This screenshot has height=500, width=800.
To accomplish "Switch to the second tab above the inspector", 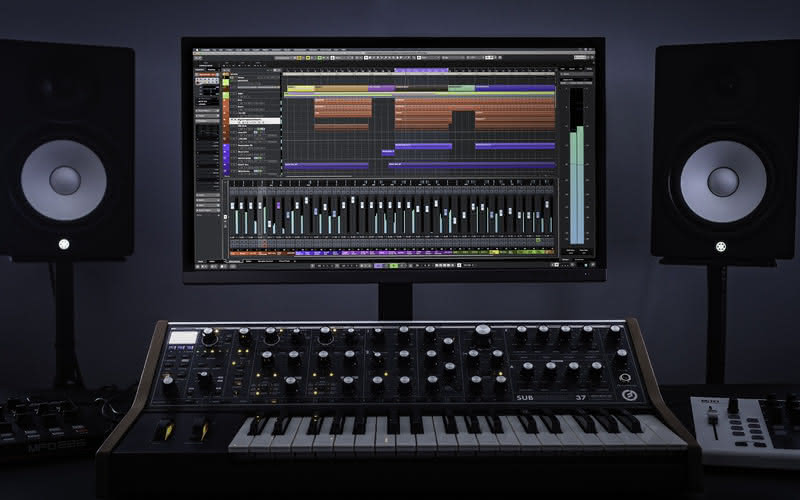I will pos(212,70).
